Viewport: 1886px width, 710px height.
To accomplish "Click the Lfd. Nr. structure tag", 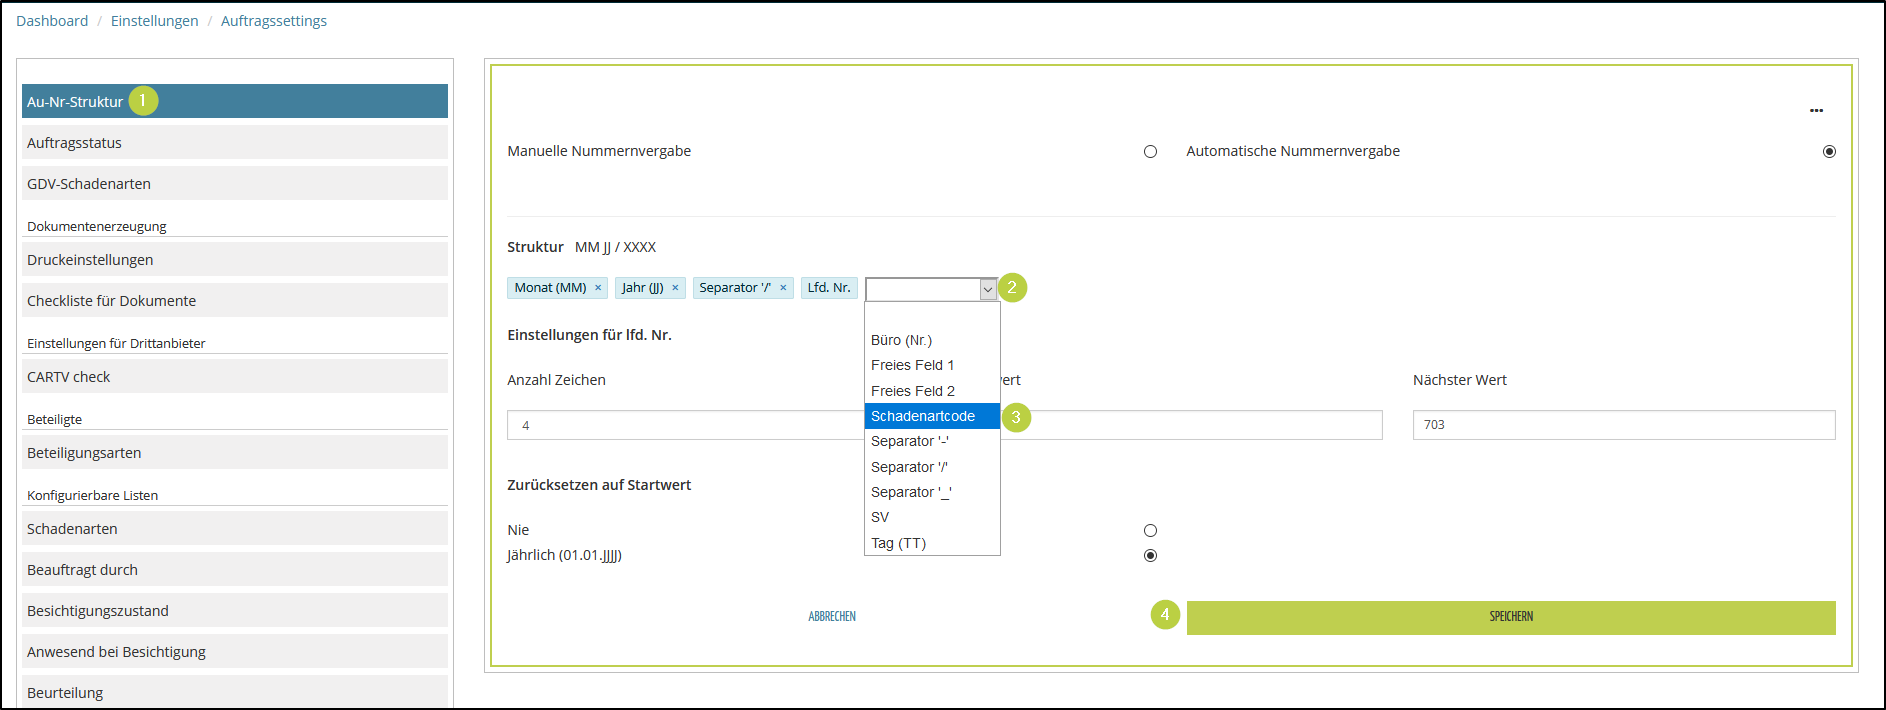I will [829, 288].
